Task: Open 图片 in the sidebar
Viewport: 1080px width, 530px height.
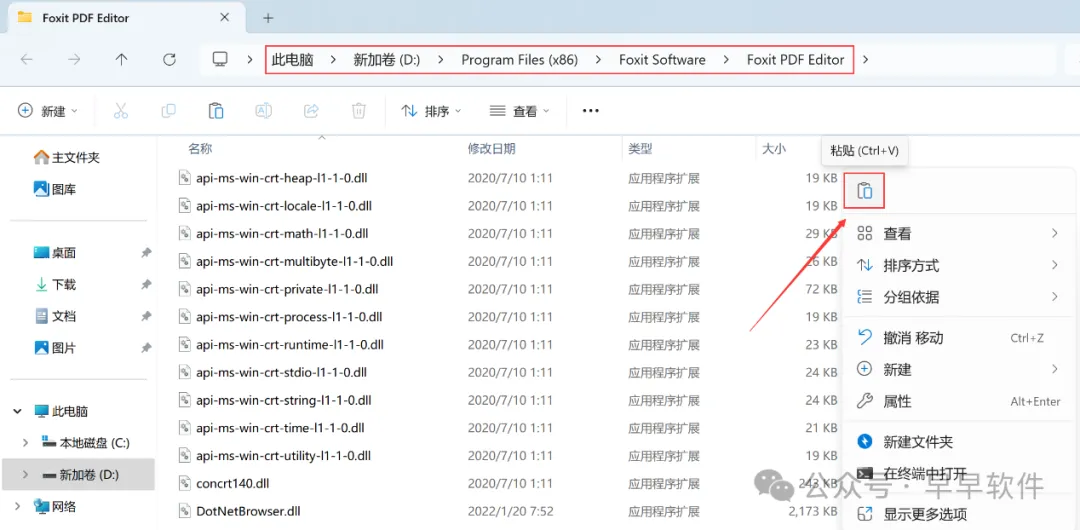Action: click(54, 348)
